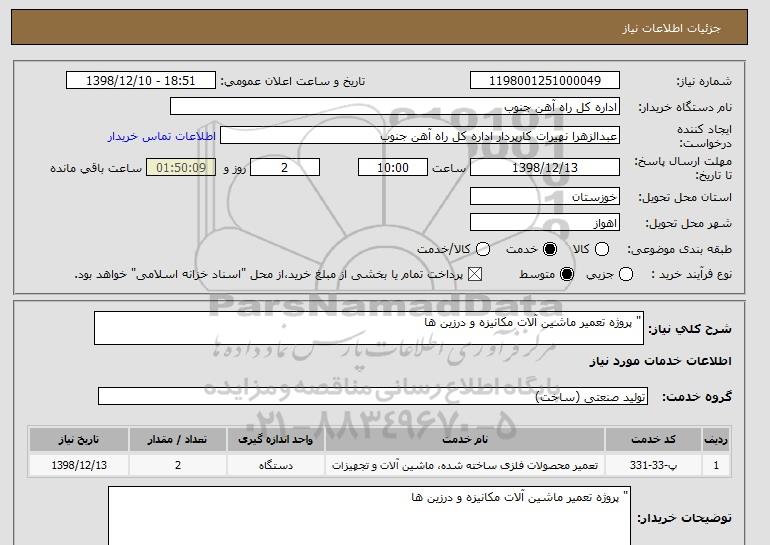Click the days remaining field showing 2
The image size is (770, 545).
coord(285,167)
